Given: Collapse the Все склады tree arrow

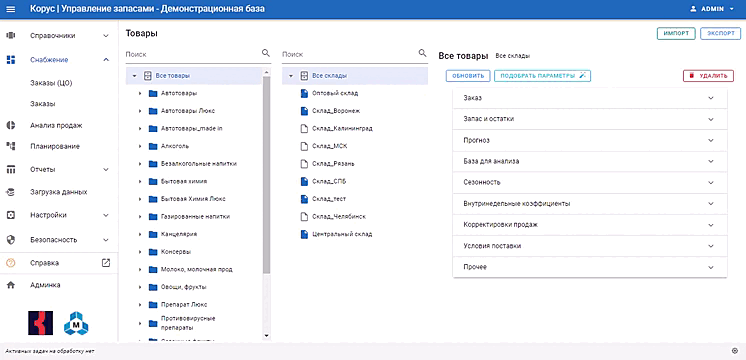Looking at the screenshot, I should 291,76.
